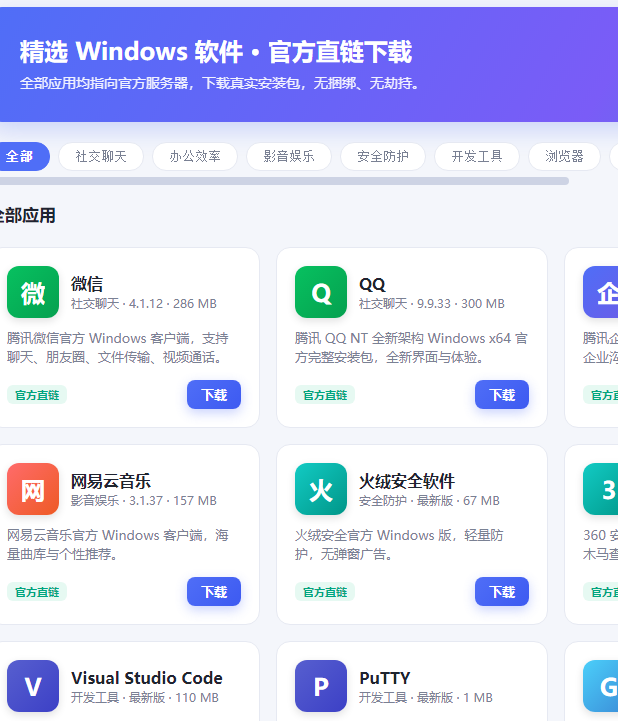The height and width of the screenshot is (721, 618).
Task: Click '开发工具 · 最新版 · 110 MB' text
Action: (x=145, y=698)
